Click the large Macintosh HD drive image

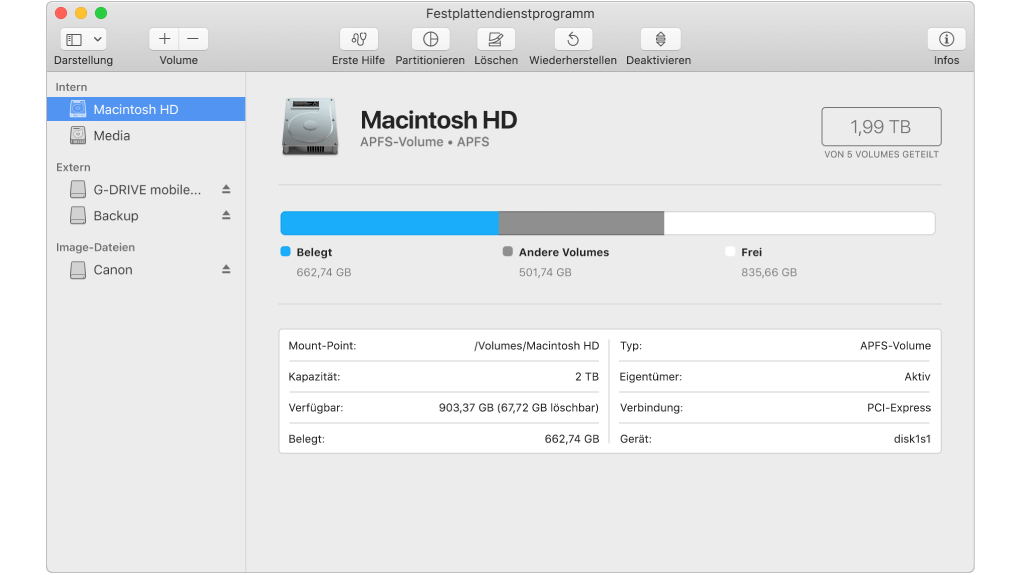coord(310,126)
